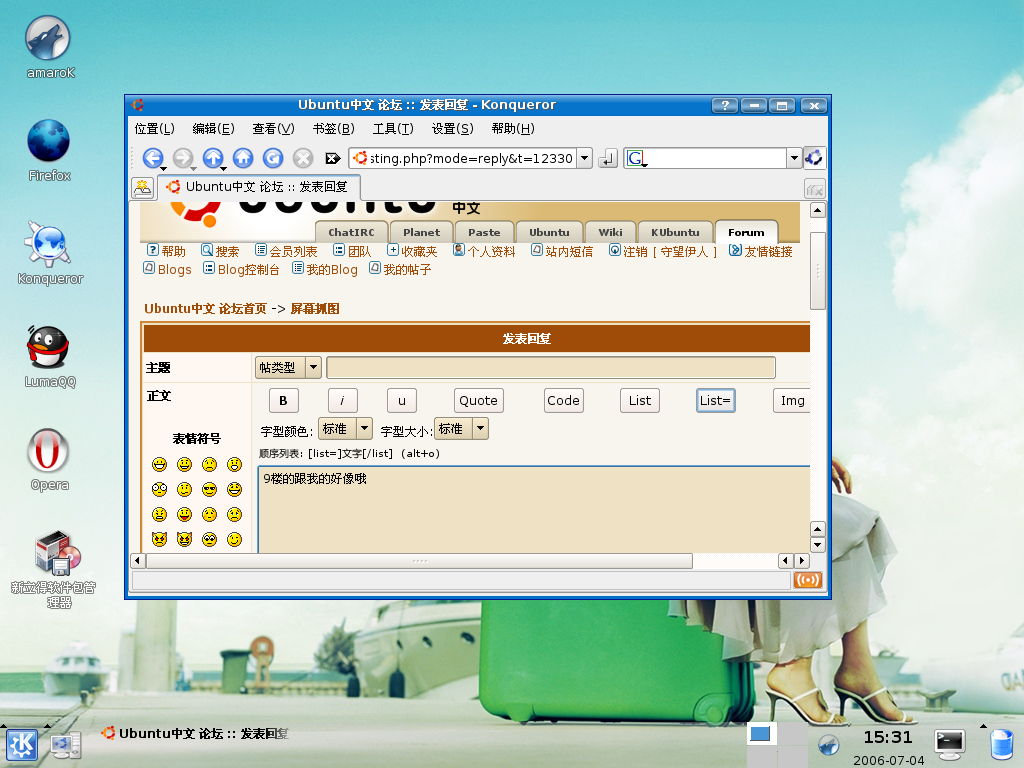The width and height of the screenshot is (1024, 768).
Task: Click the 主题 subject input field
Action: tap(551, 368)
